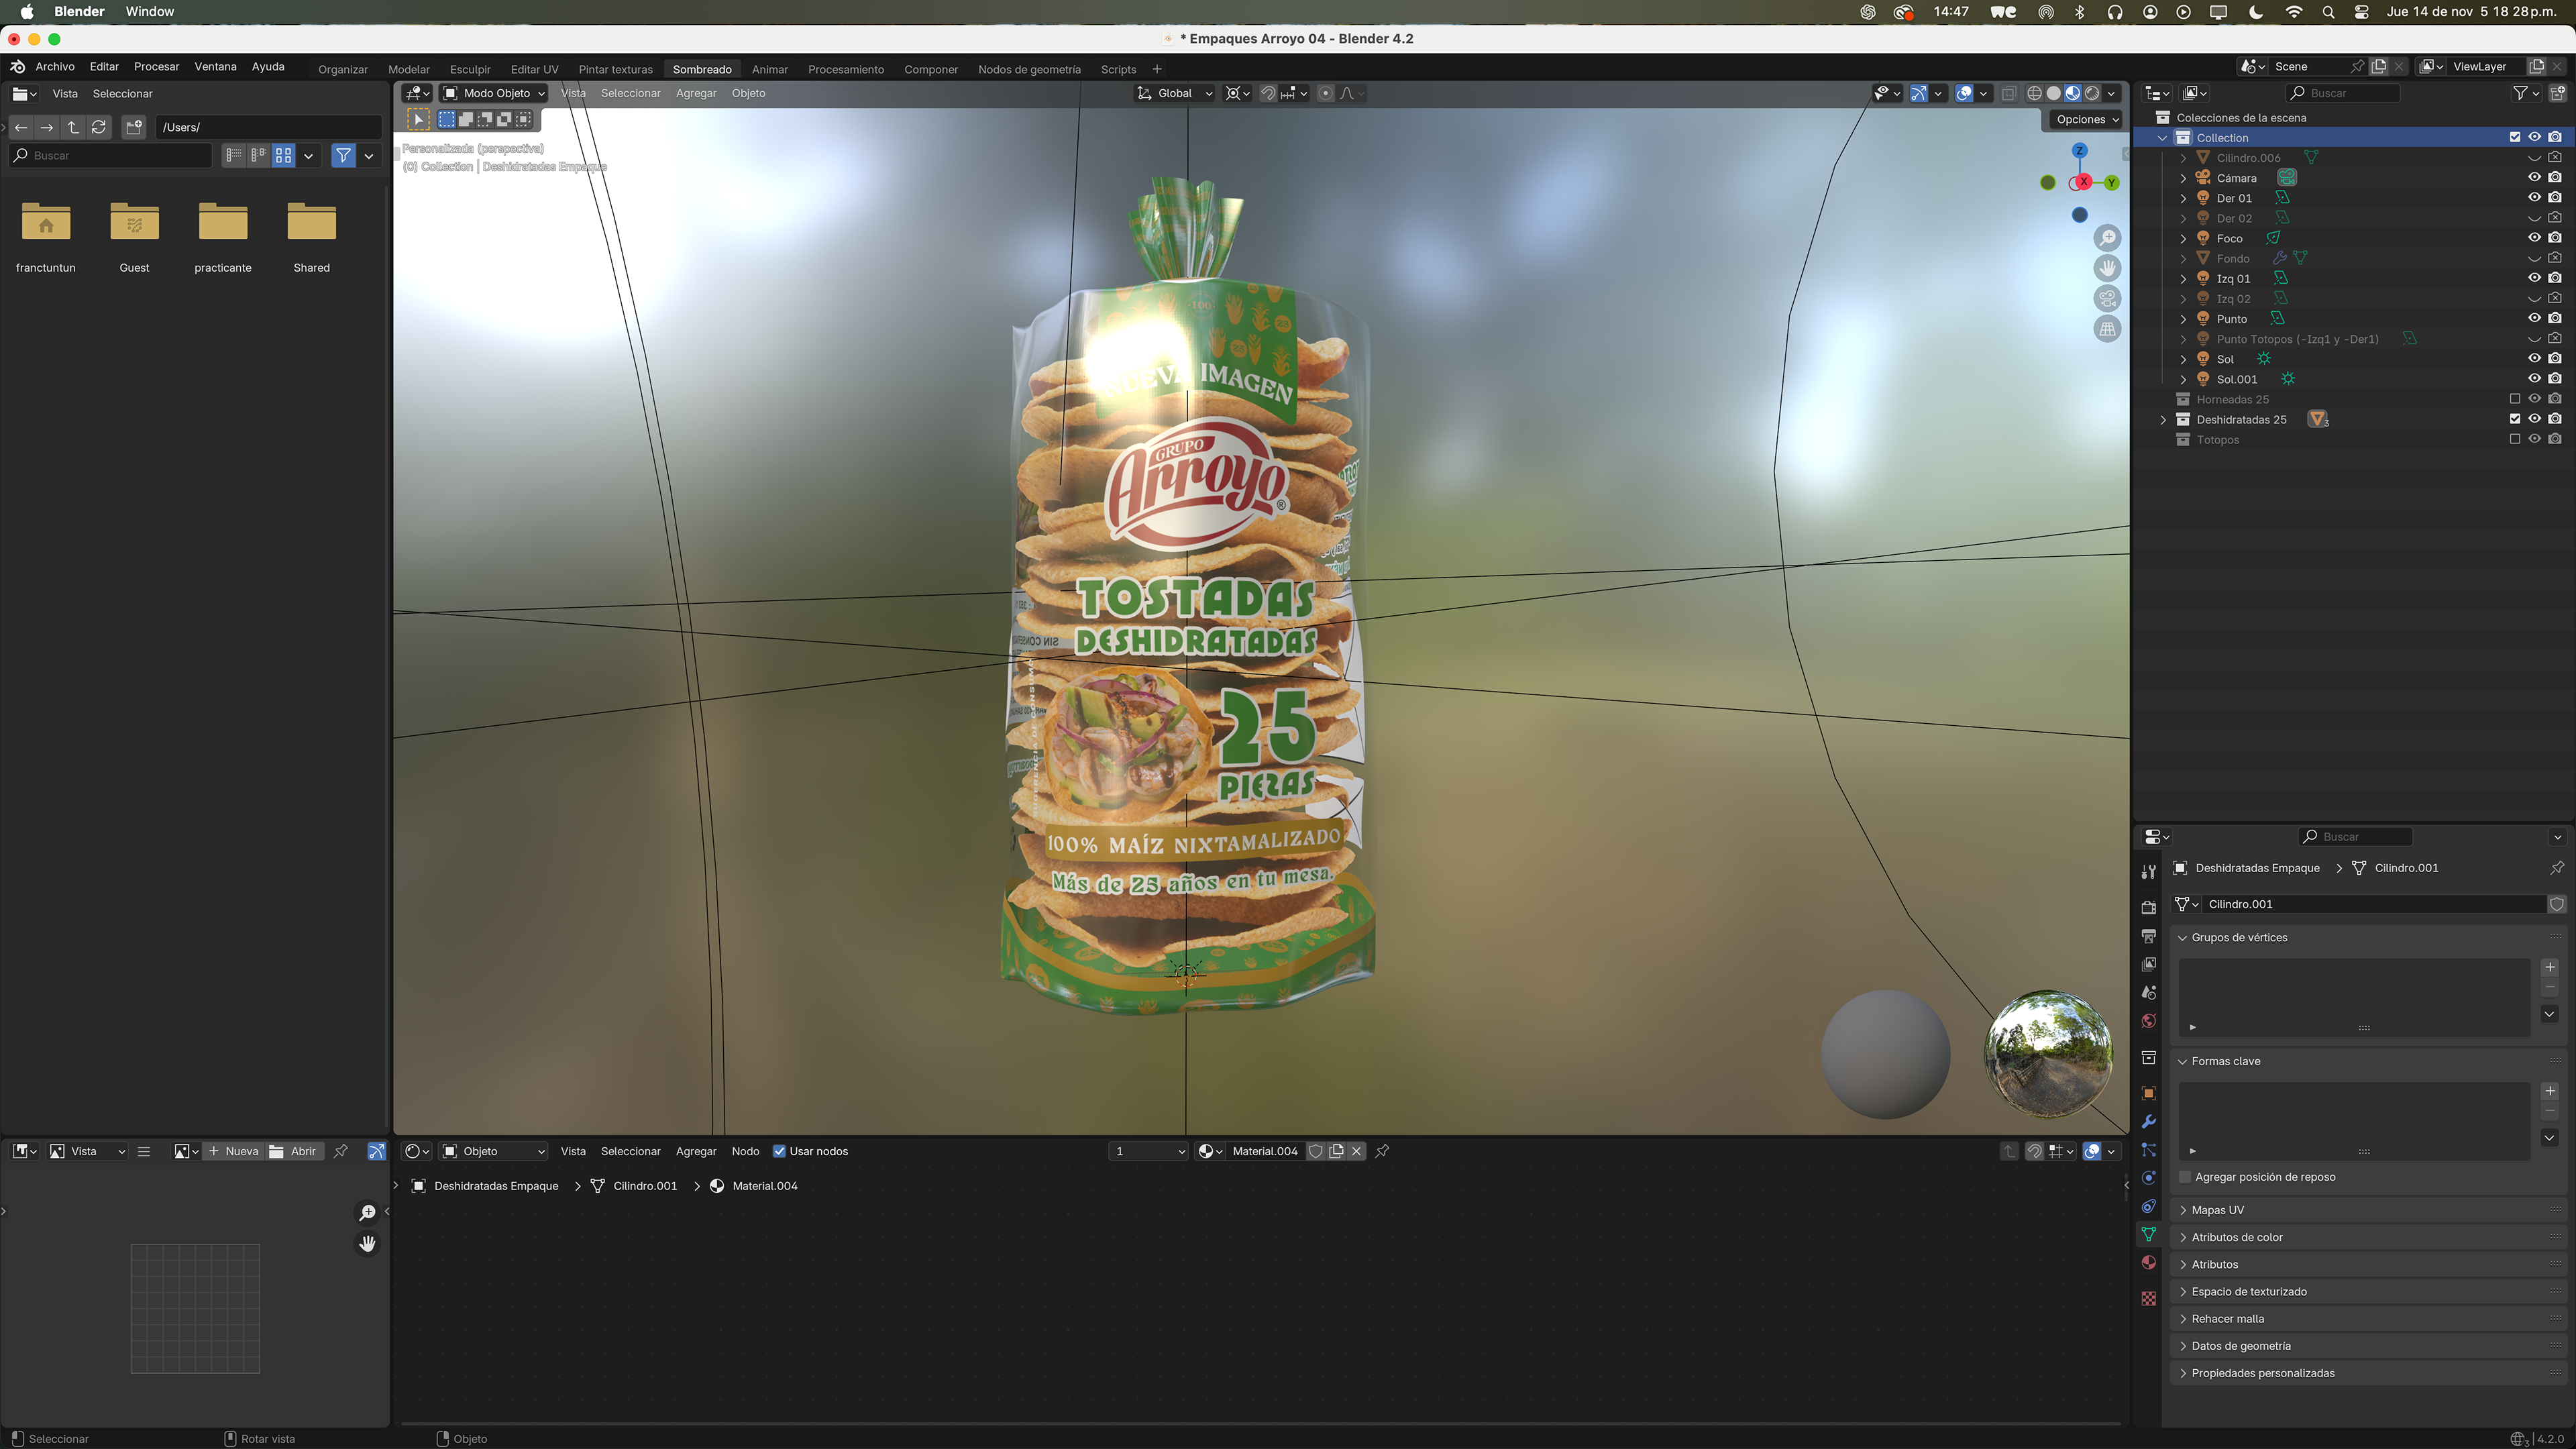Hide Foco light via its eye icon
This screenshot has height=1449, width=2576.
pyautogui.click(x=2534, y=238)
